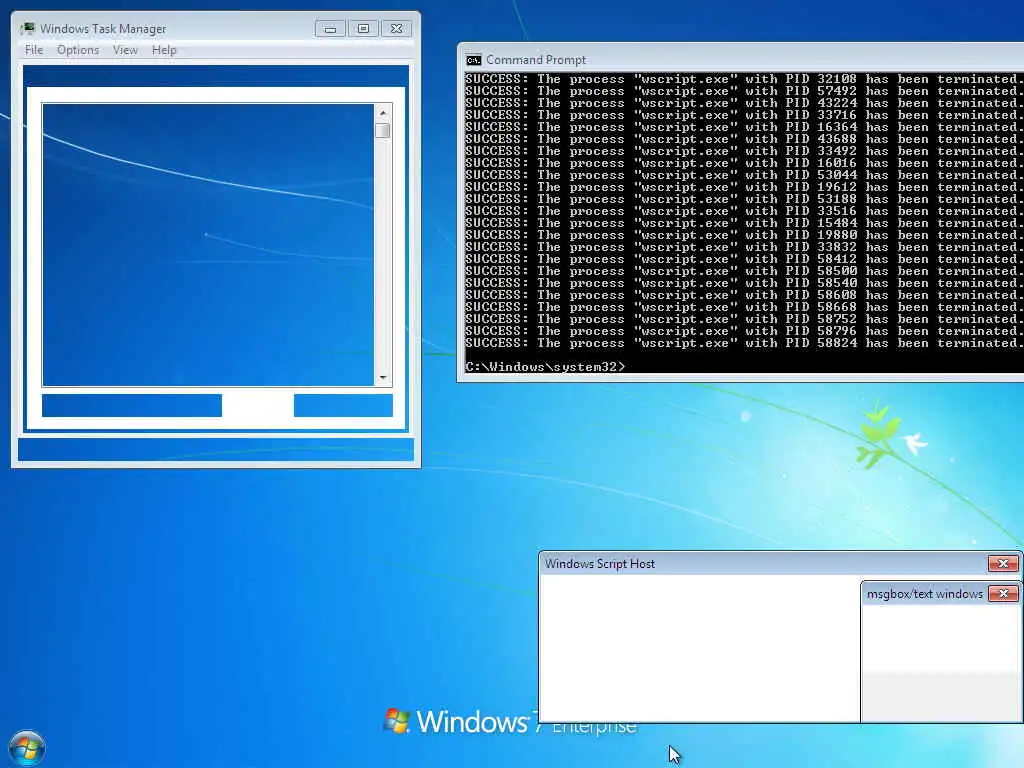
Task: Close the Windows Script Host dialog
Action: pyautogui.click(x=1003, y=563)
